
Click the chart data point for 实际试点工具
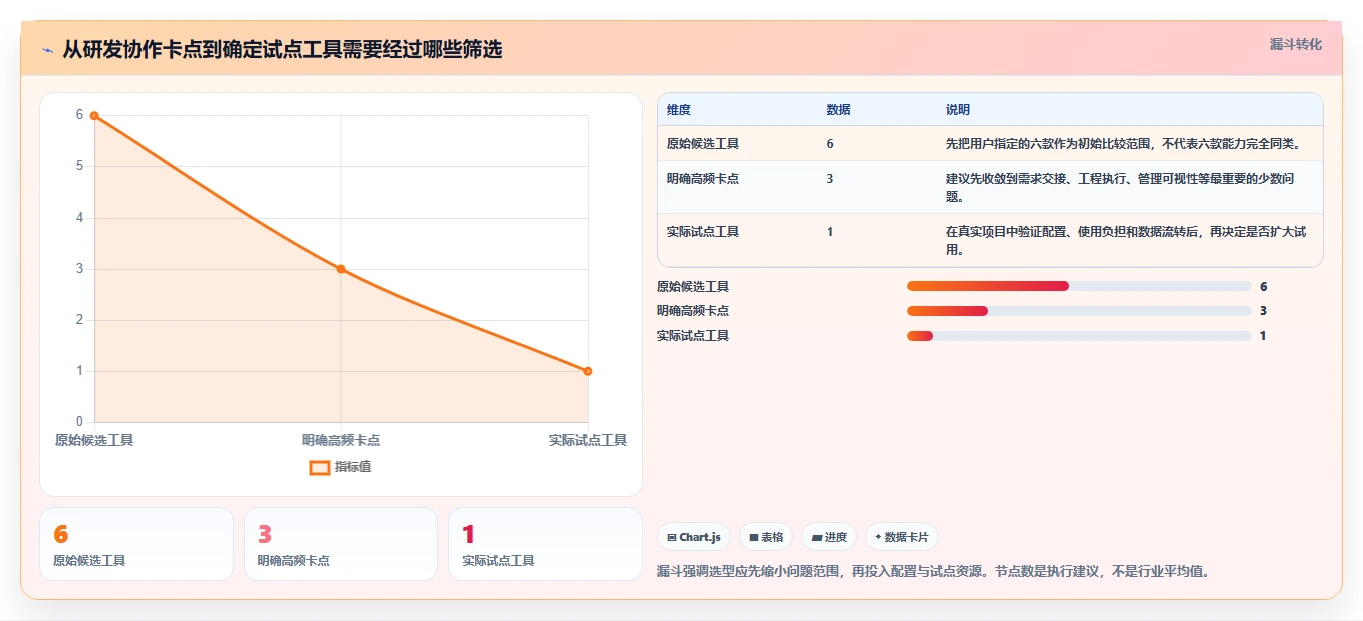[588, 371]
